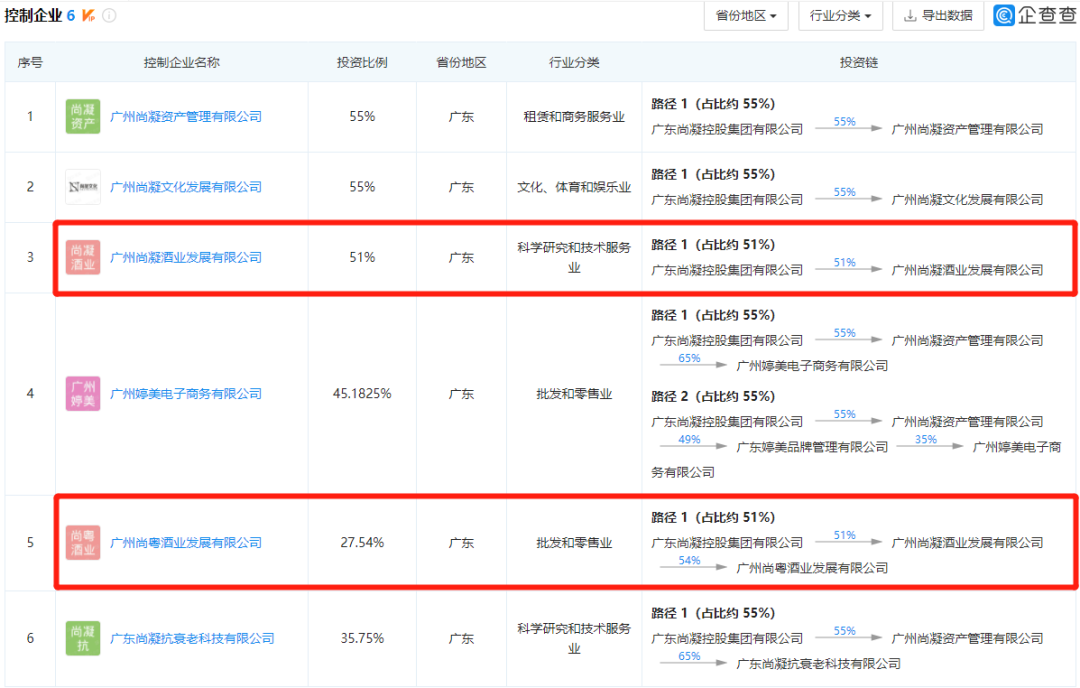Click the 54% arrow link in row 5 chain

689,561
